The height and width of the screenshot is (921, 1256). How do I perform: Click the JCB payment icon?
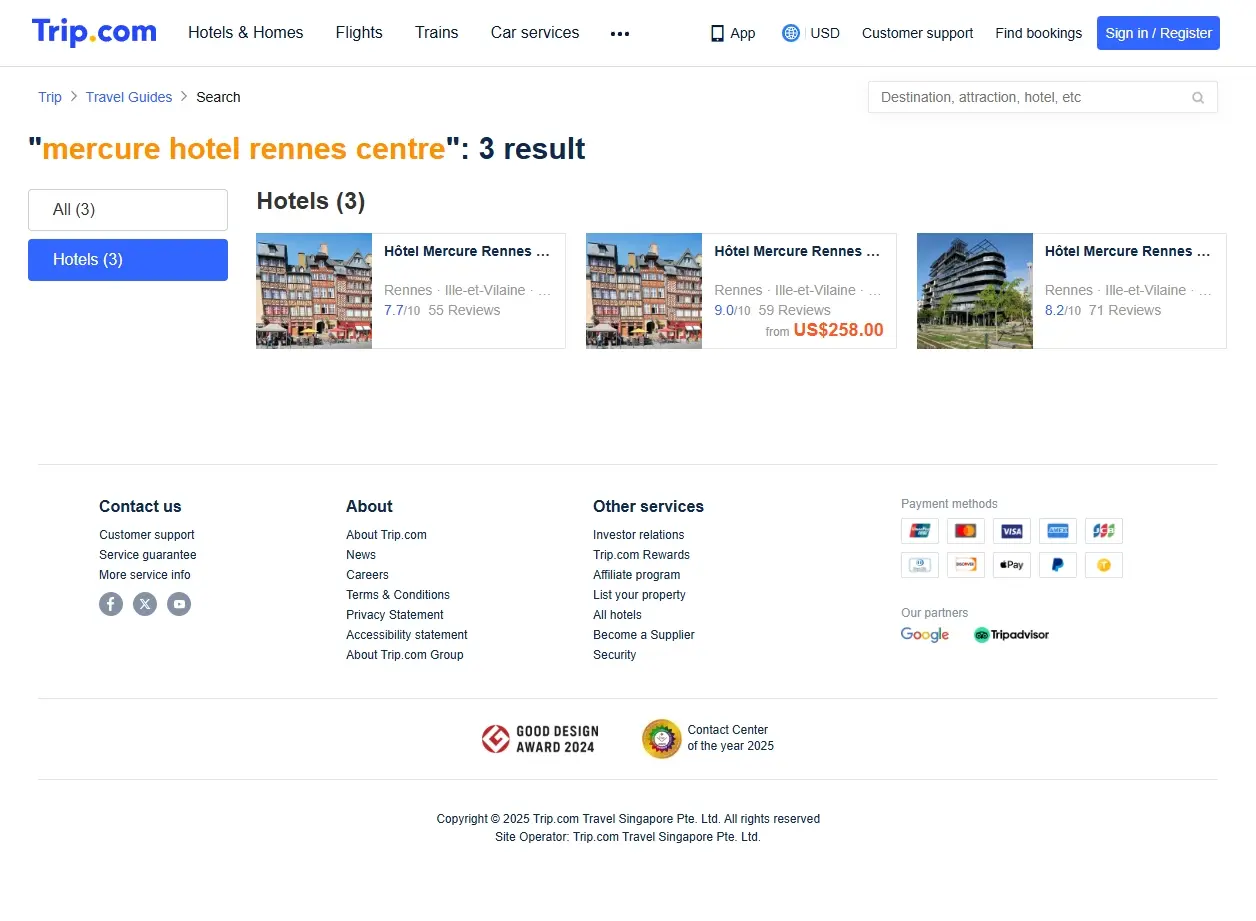coord(1104,531)
